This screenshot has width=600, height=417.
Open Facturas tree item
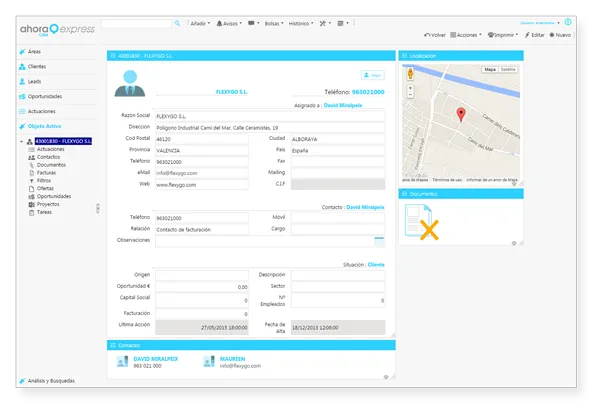tap(46, 173)
